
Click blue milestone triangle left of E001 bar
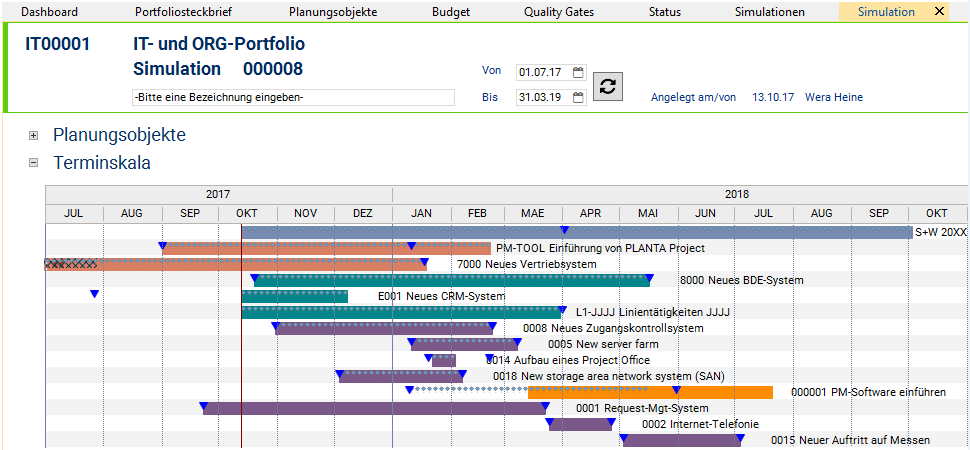point(94,294)
